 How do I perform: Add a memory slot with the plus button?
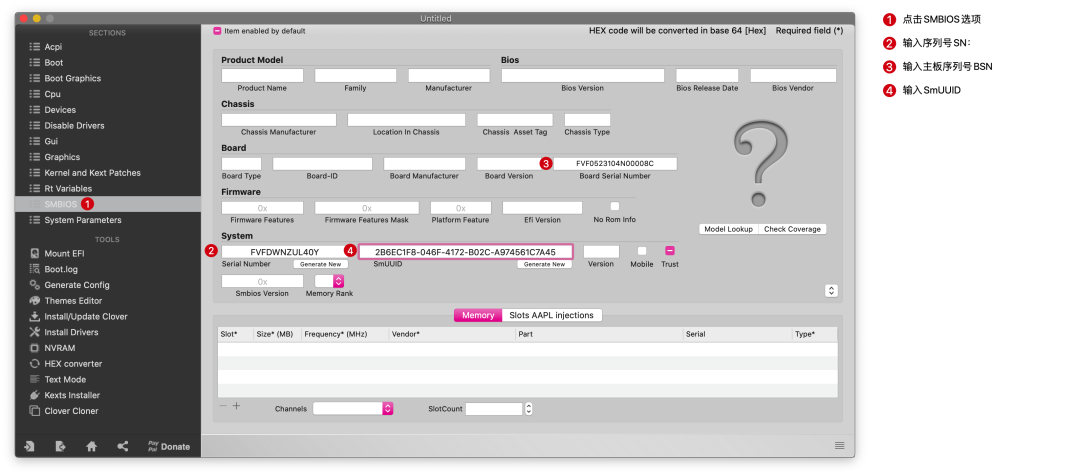click(x=236, y=406)
